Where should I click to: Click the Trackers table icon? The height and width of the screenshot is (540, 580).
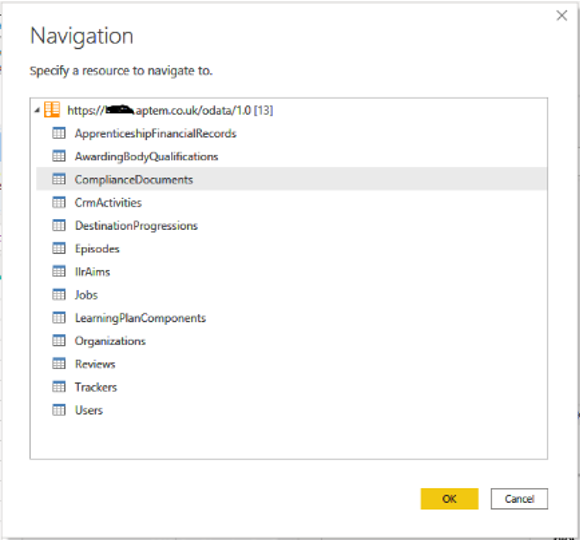(59, 387)
